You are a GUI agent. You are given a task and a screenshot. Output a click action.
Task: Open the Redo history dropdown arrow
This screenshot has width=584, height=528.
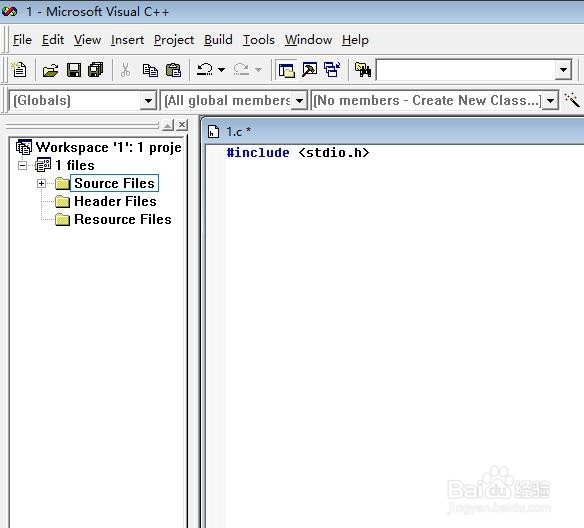point(258,70)
